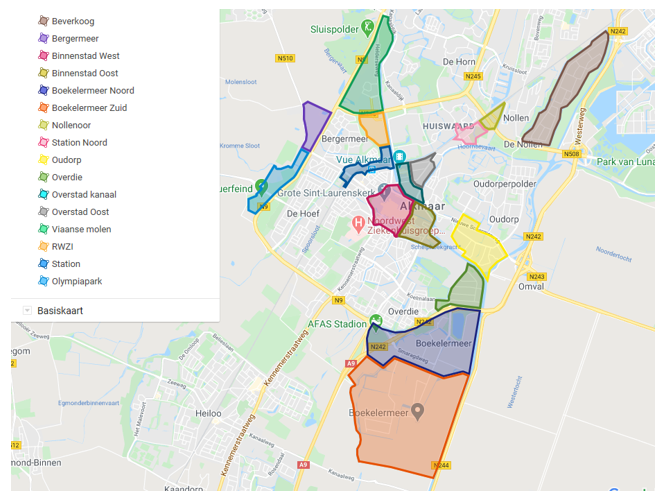Click the Viaanse molen legend label

(x=81, y=229)
